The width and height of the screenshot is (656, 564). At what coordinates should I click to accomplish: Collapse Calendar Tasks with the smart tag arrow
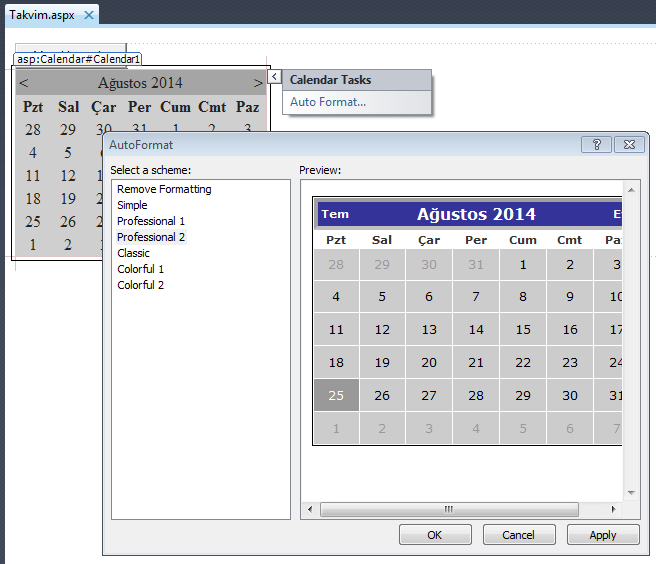(x=274, y=77)
